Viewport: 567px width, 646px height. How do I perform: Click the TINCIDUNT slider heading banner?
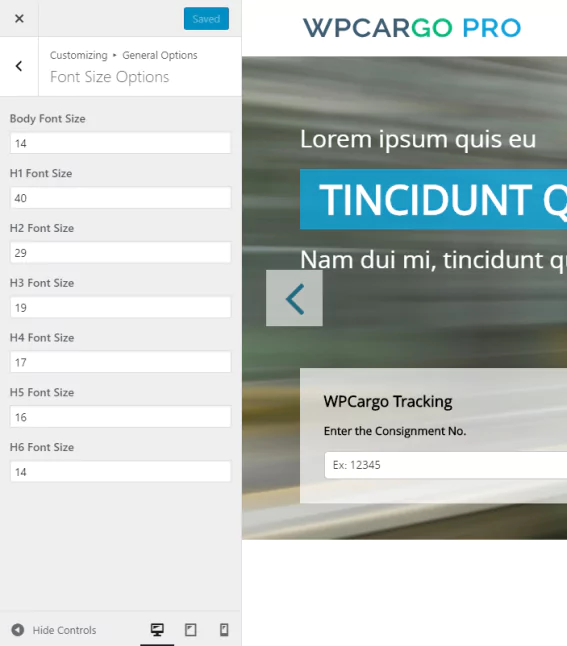[x=433, y=199]
